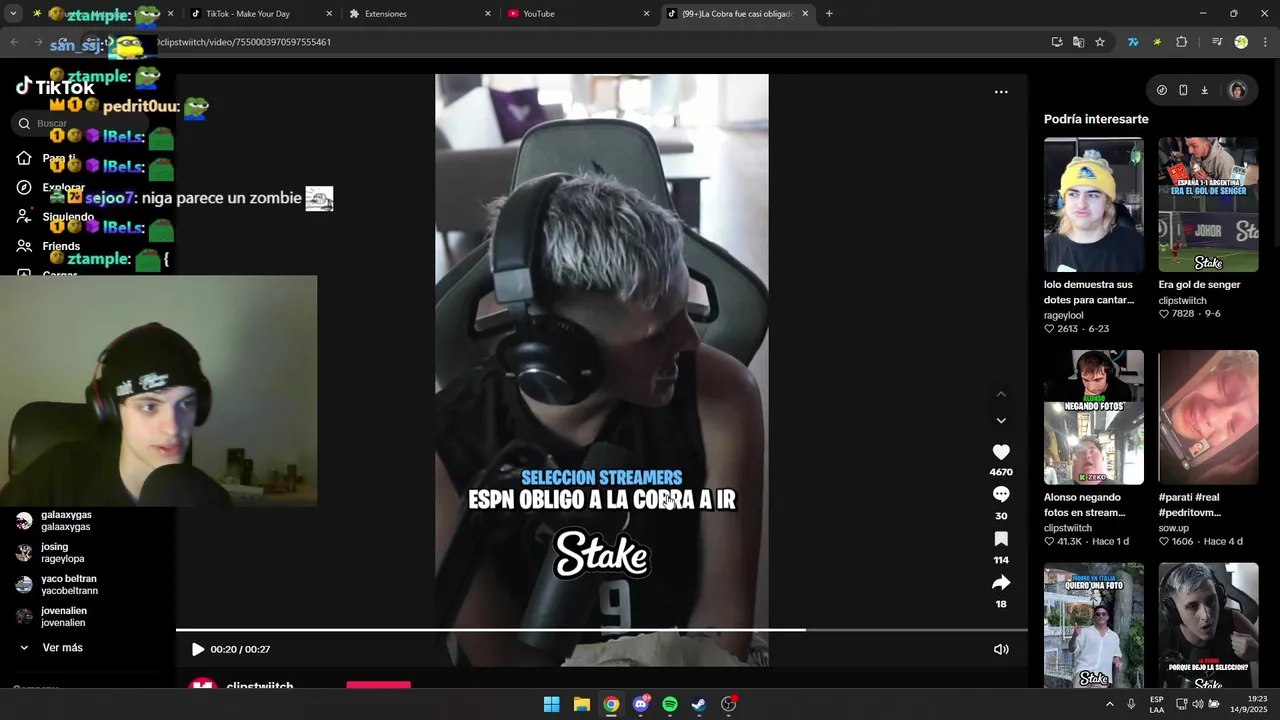Screen dimensions: 1280x720
Task: Click the heart like icon on the video
Action: pos(1001,452)
